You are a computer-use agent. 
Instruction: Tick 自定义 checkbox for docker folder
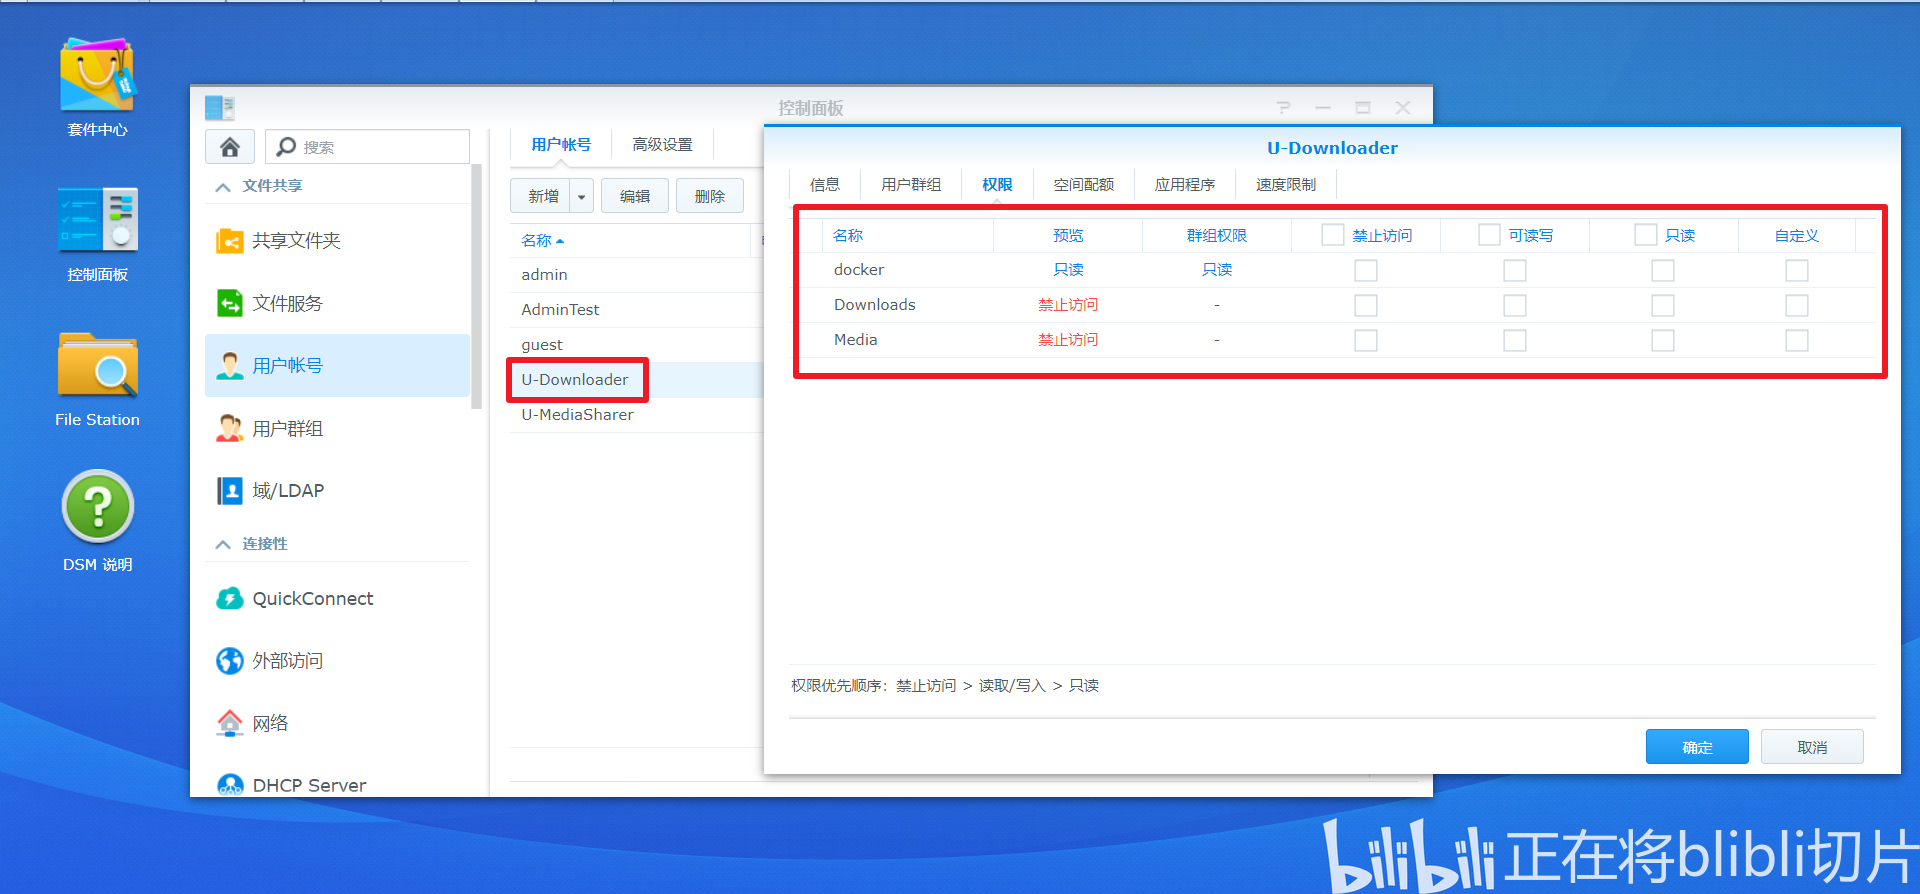click(x=1797, y=271)
